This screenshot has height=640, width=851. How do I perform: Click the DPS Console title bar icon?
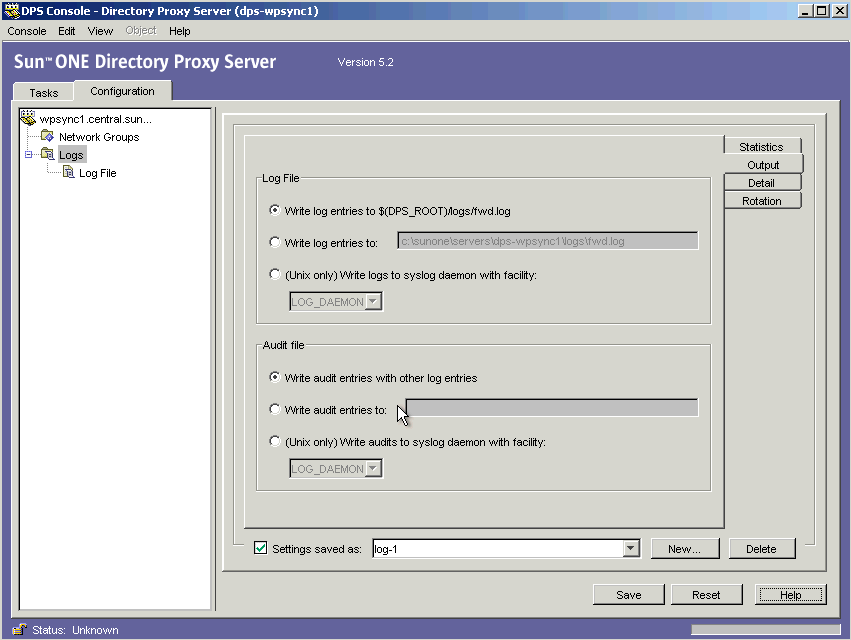point(10,9)
